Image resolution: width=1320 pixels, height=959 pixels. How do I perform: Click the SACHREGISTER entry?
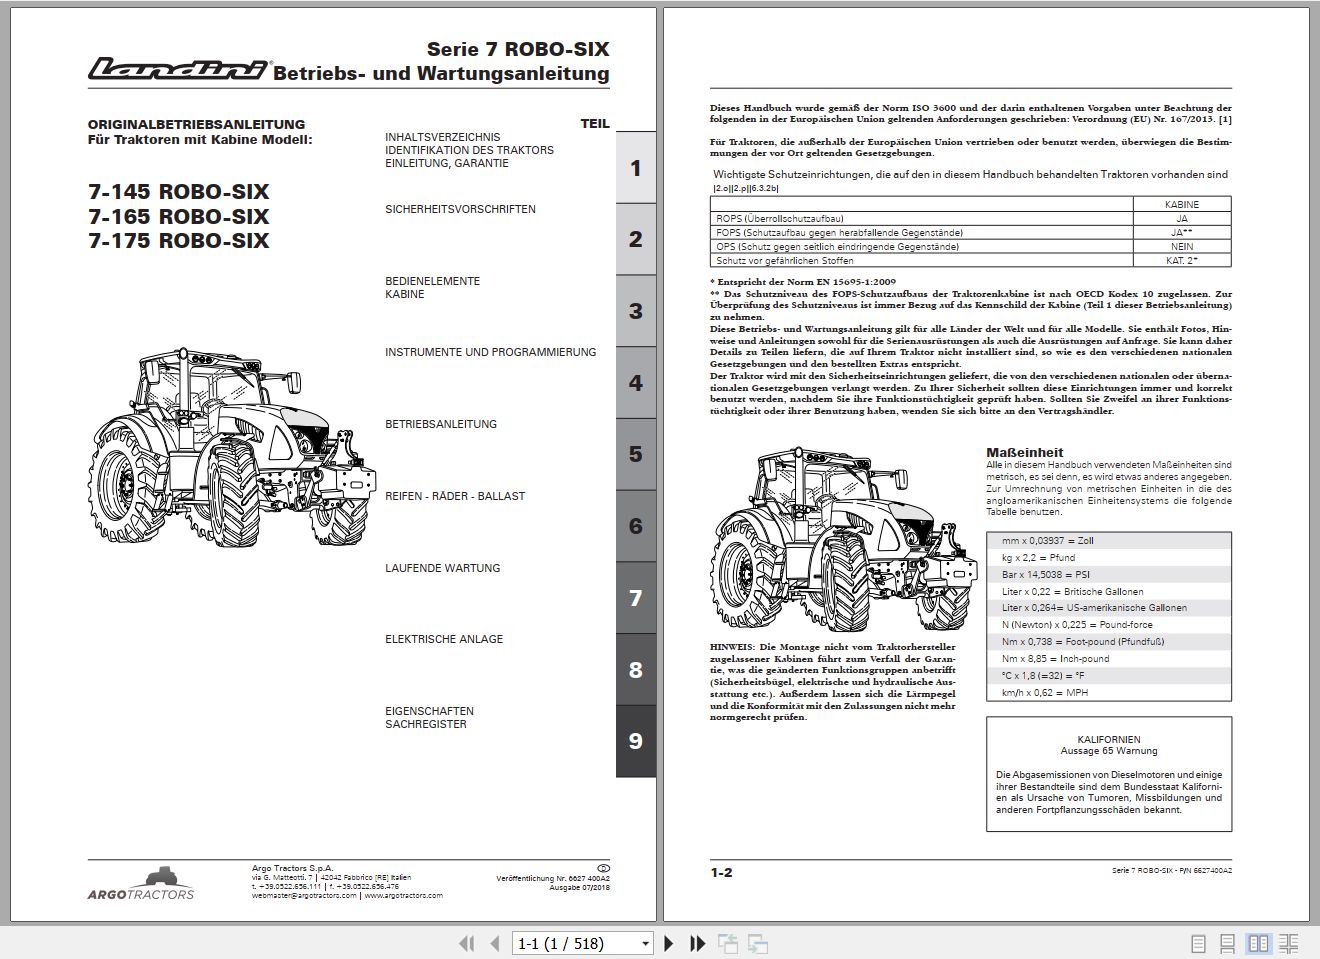426,724
